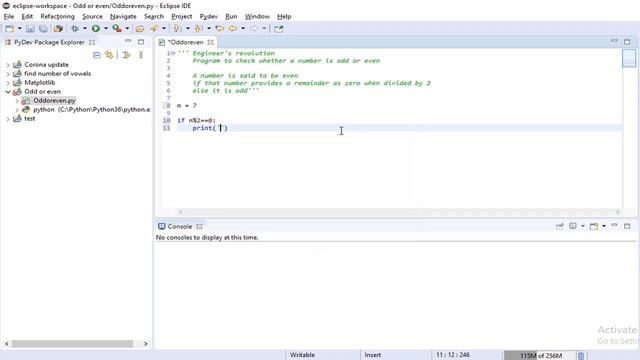Open the File menu
640x360 pixels.
(9, 16)
